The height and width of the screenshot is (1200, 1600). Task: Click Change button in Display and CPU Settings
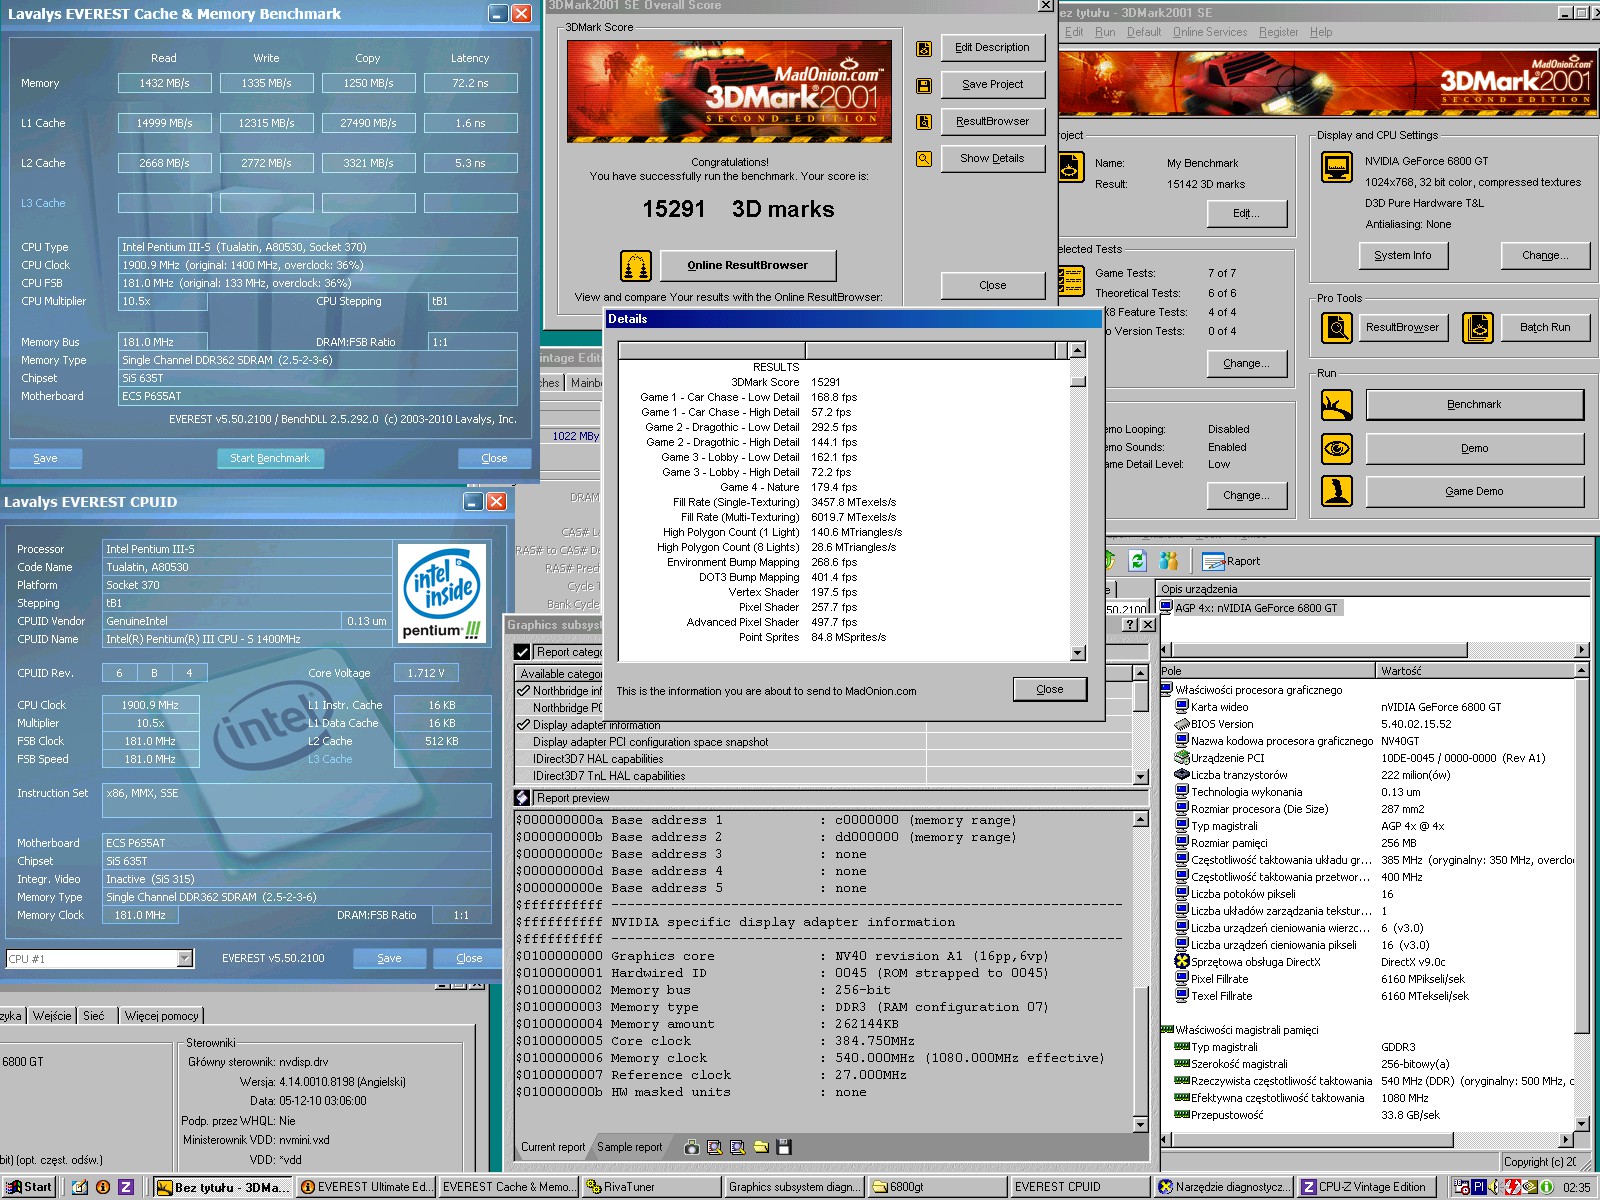[x=1545, y=255]
